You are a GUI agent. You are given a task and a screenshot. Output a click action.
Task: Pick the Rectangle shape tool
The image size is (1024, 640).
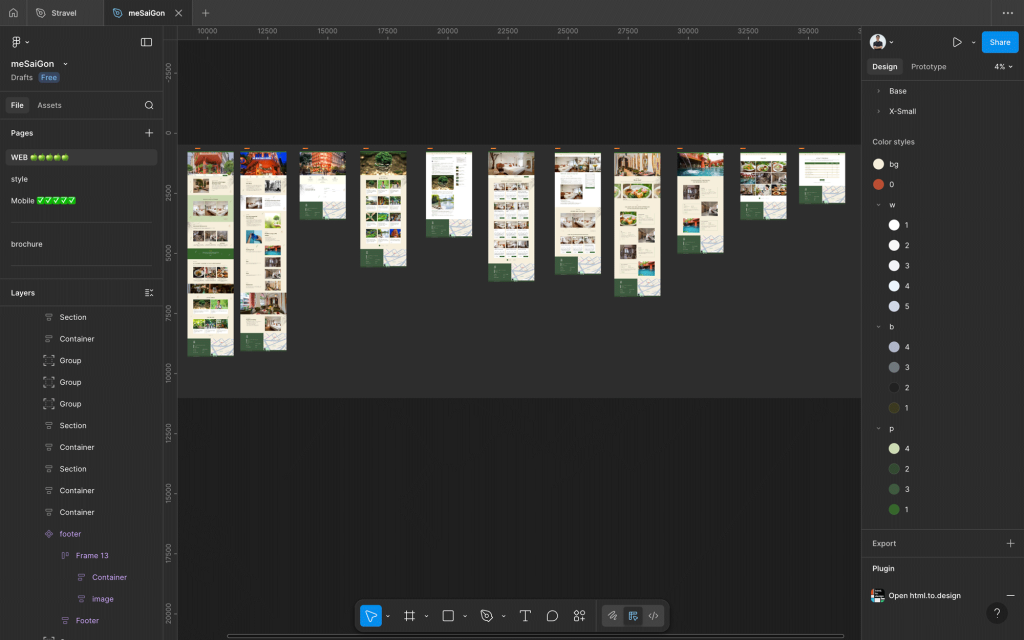tap(448, 616)
